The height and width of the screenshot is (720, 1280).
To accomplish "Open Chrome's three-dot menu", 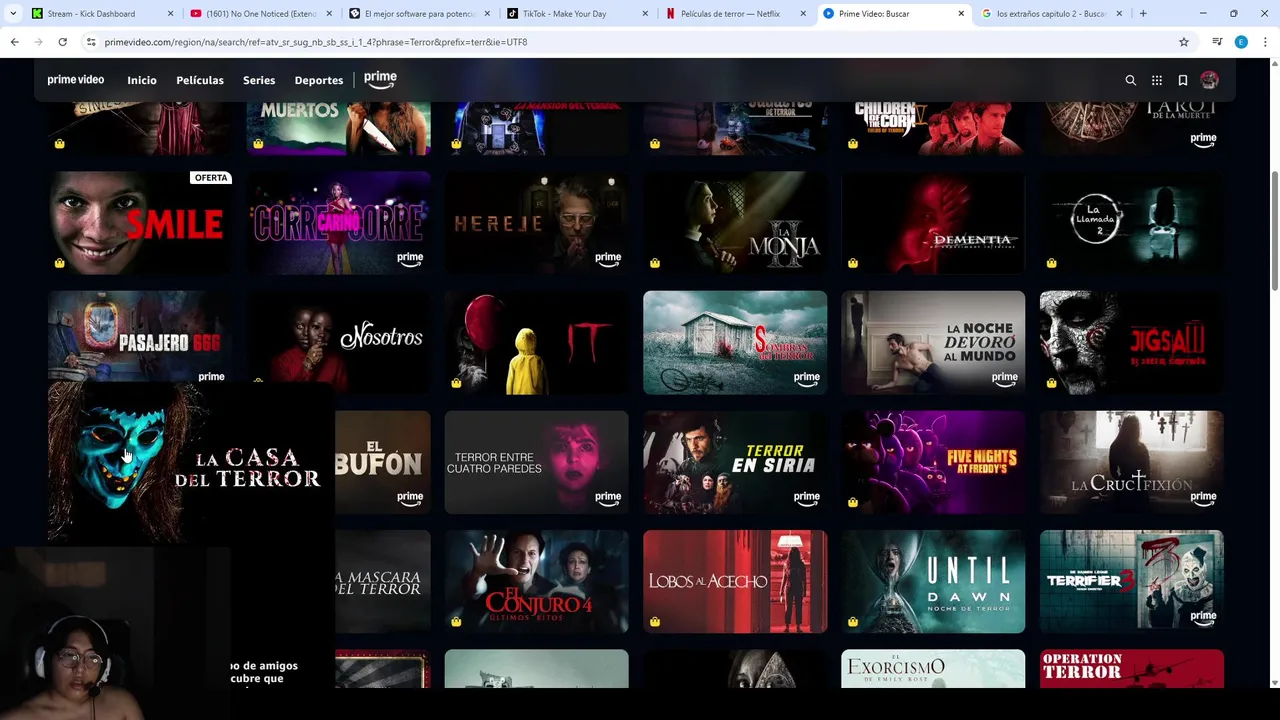I will (x=1266, y=42).
